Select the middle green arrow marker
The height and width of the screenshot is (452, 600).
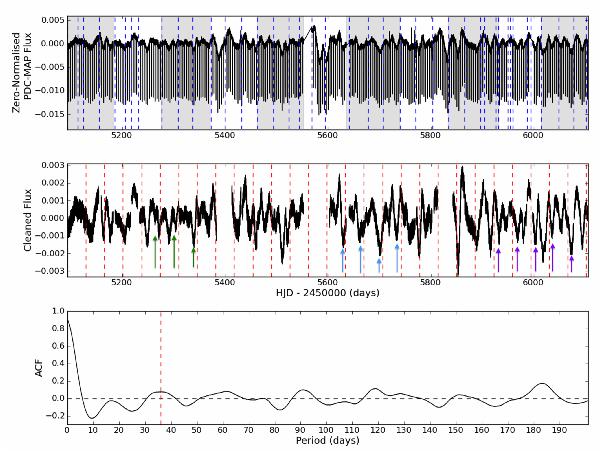174,250
